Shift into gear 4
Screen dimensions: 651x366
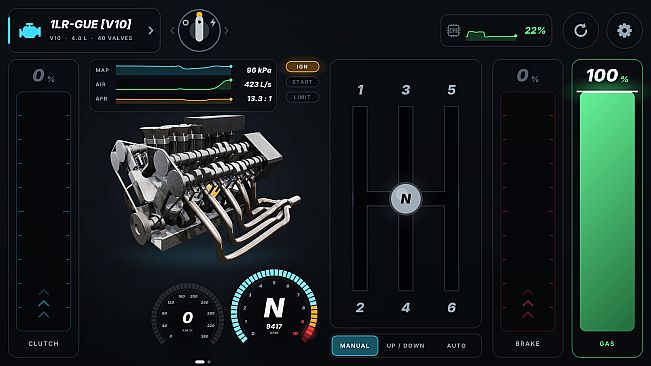click(406, 307)
